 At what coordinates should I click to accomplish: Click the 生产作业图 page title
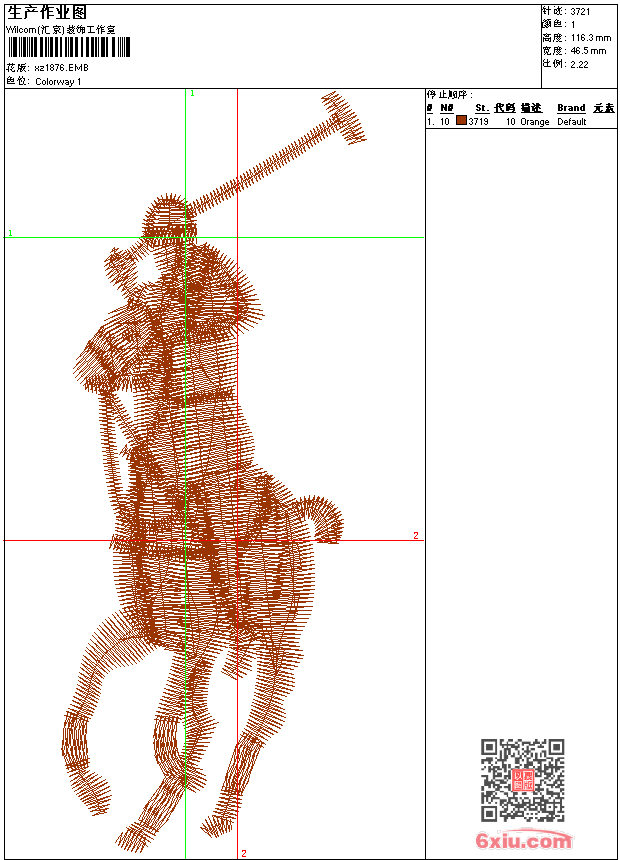coord(47,12)
